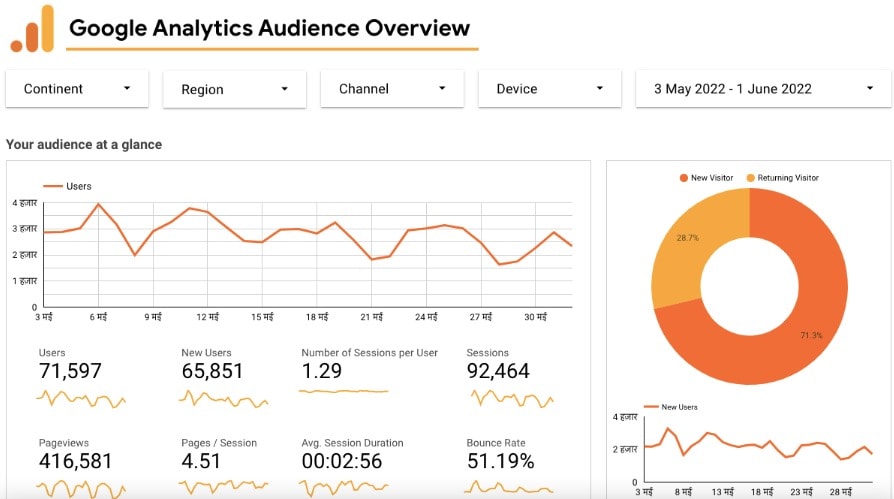The height and width of the screenshot is (499, 894).
Task: Click the 'Pageviews' label
Action: point(64,443)
